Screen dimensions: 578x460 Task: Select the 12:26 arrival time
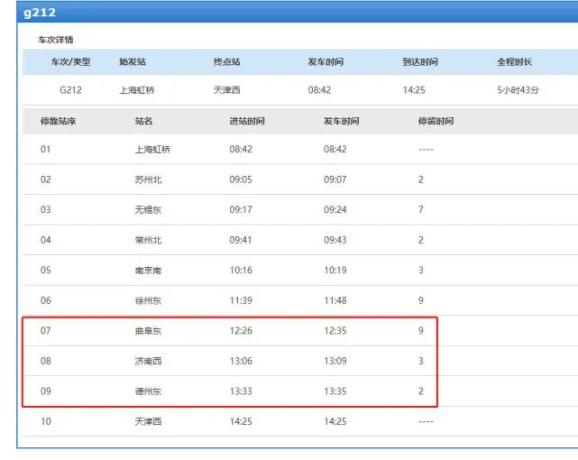tap(241, 331)
